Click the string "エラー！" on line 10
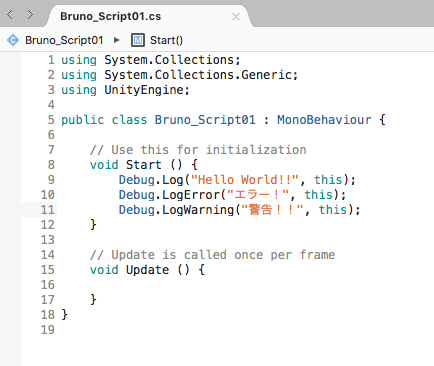The height and width of the screenshot is (366, 434). (258, 195)
